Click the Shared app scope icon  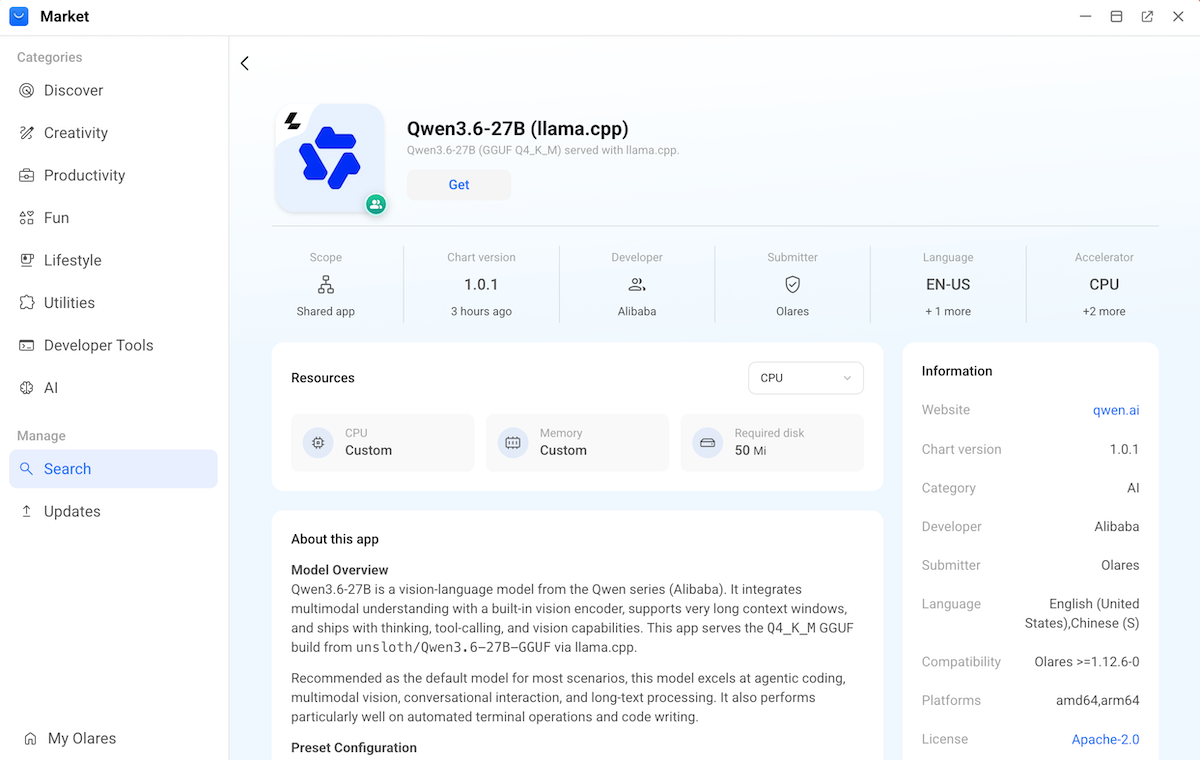[x=326, y=284]
